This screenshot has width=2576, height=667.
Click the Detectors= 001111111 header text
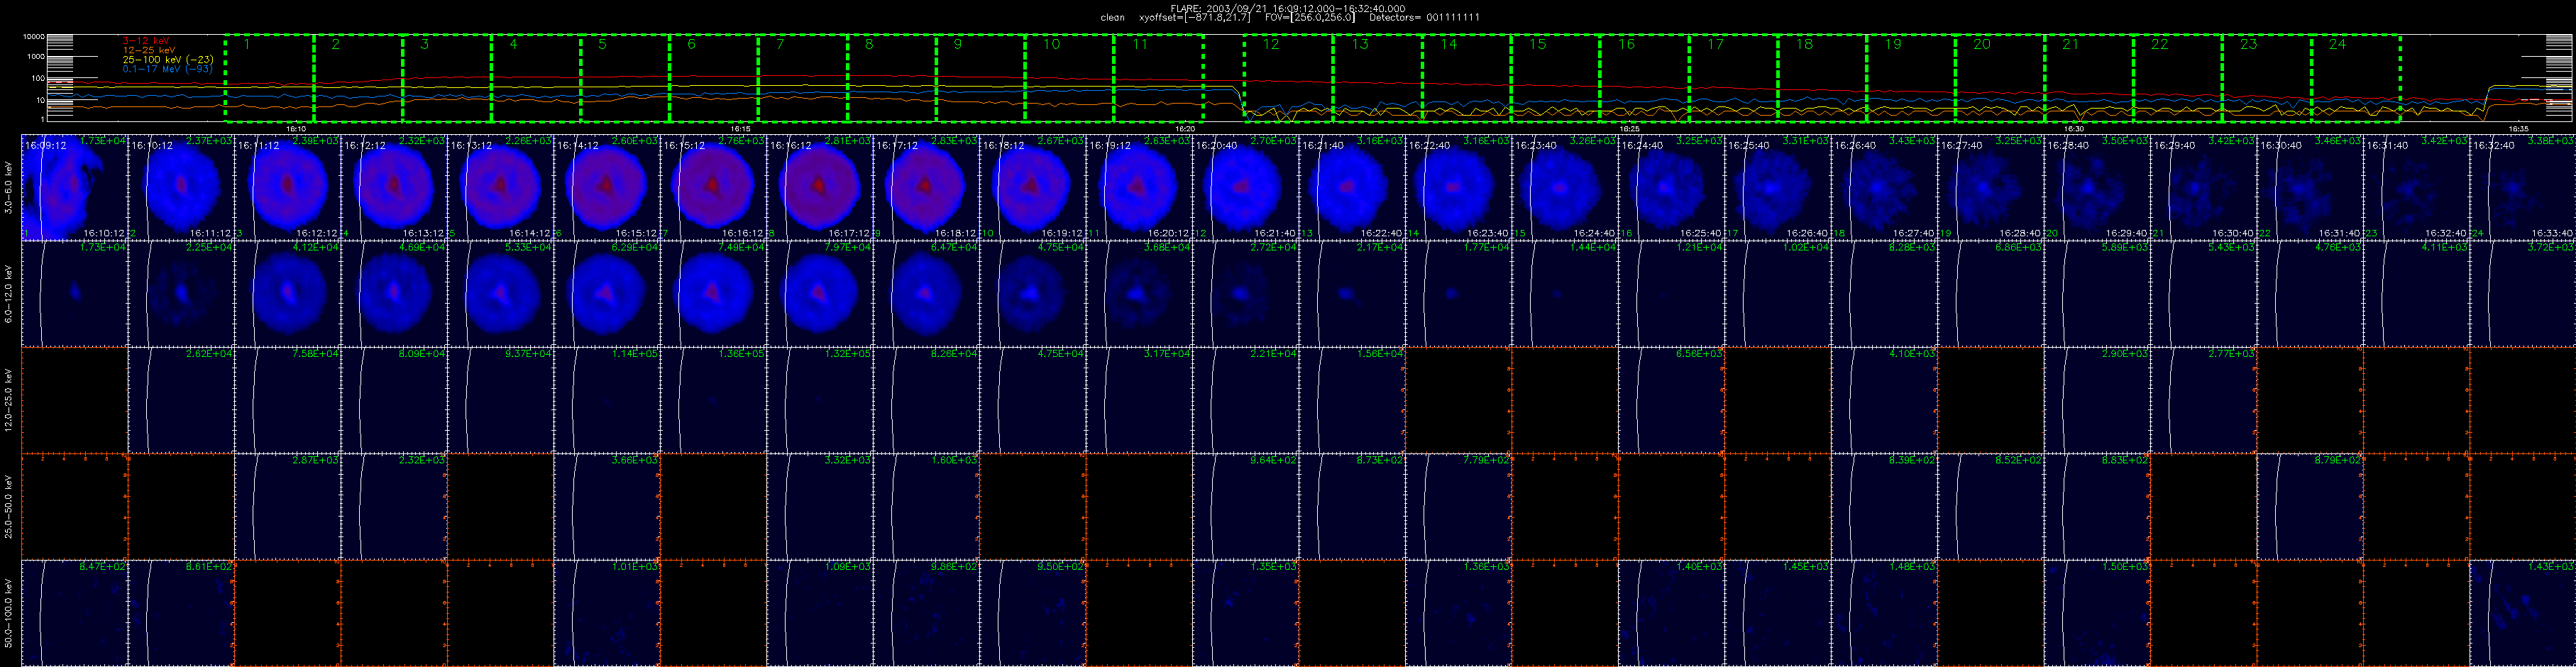tap(1424, 17)
